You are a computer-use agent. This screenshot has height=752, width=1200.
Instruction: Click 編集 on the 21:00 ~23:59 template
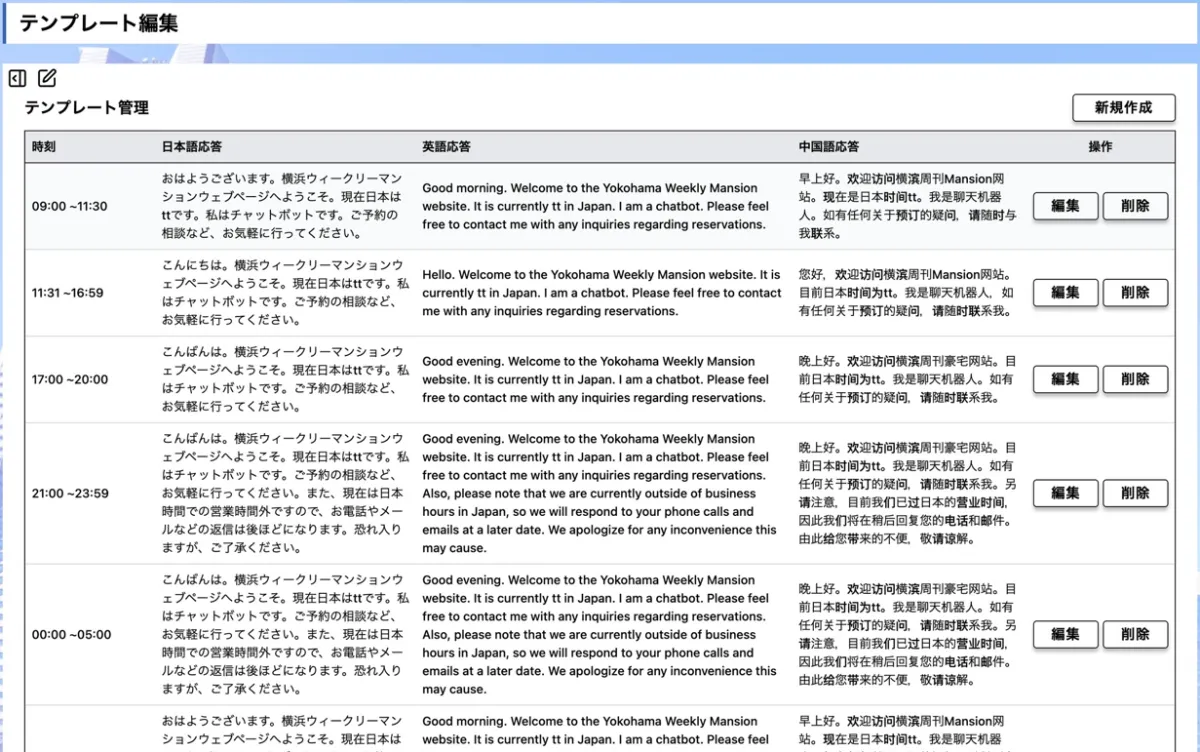1065,493
